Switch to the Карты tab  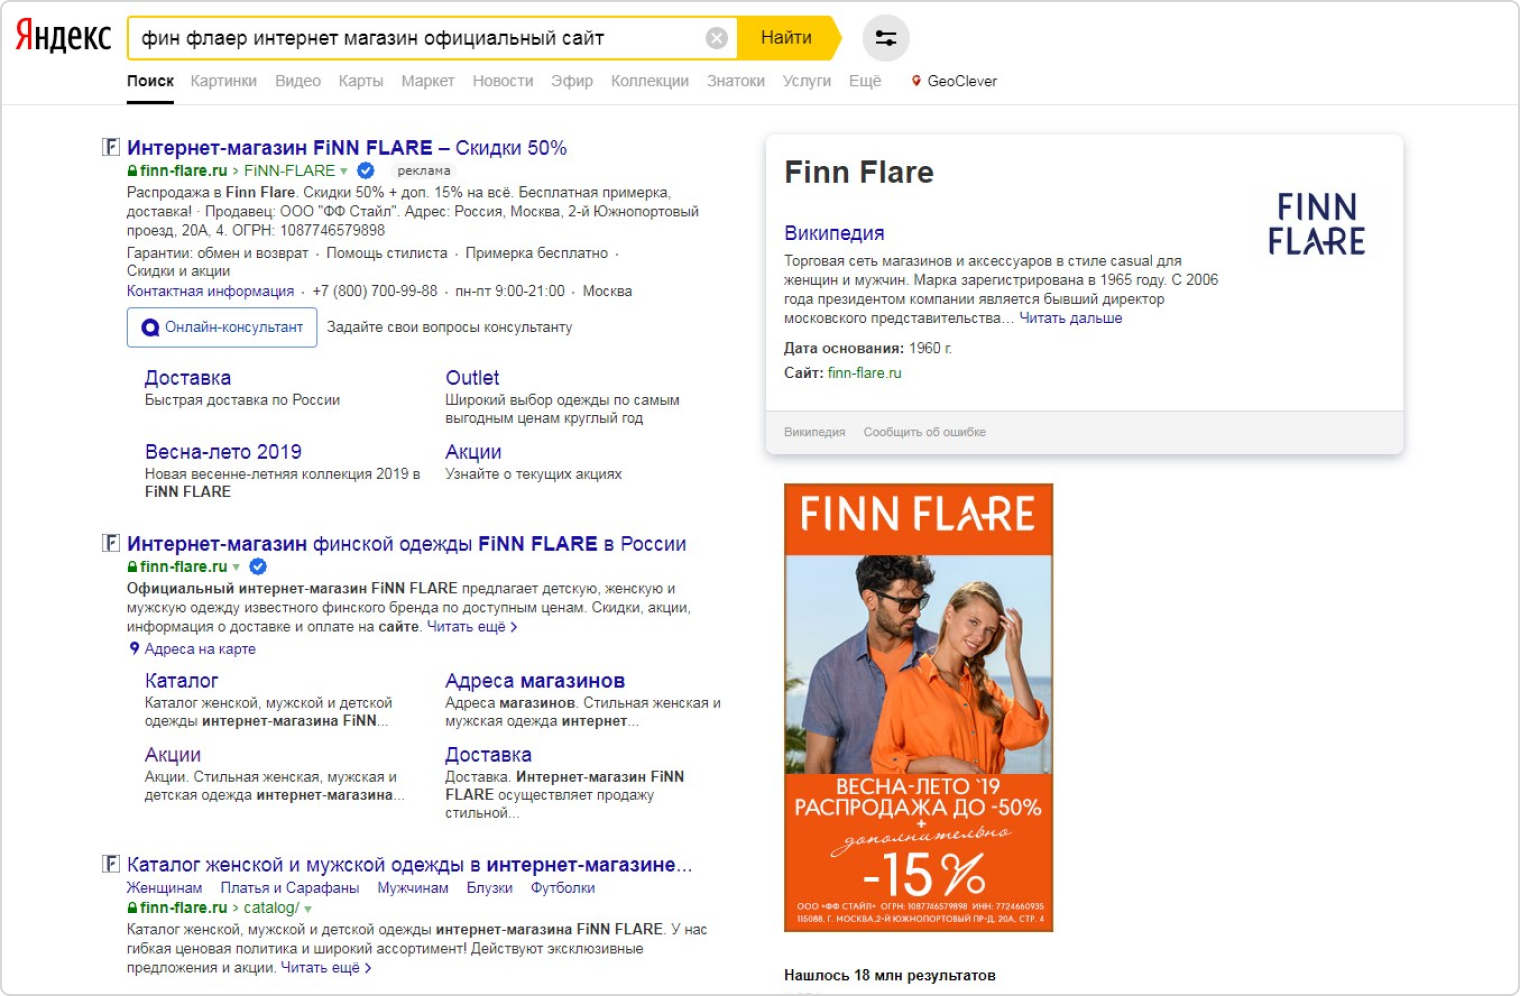coord(360,81)
